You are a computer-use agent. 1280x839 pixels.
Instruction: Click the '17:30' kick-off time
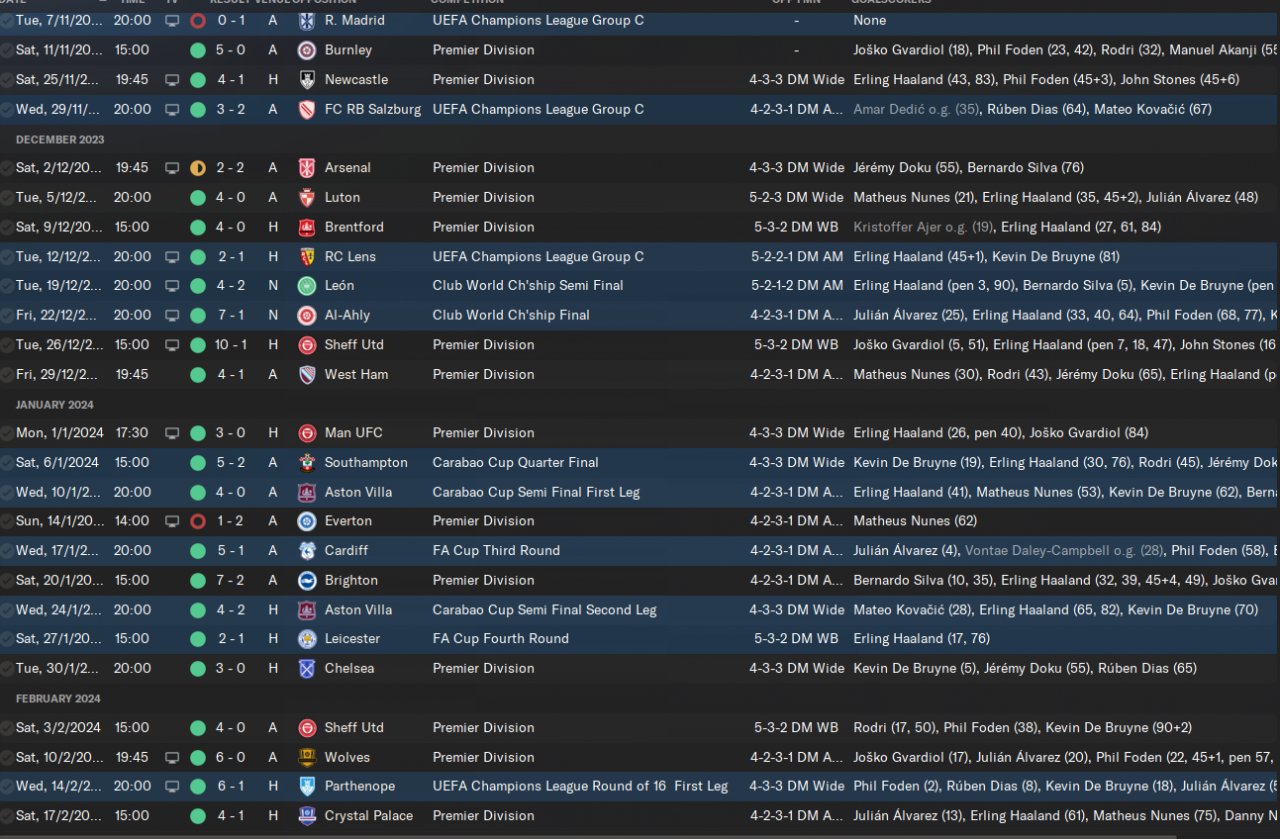[x=132, y=433]
